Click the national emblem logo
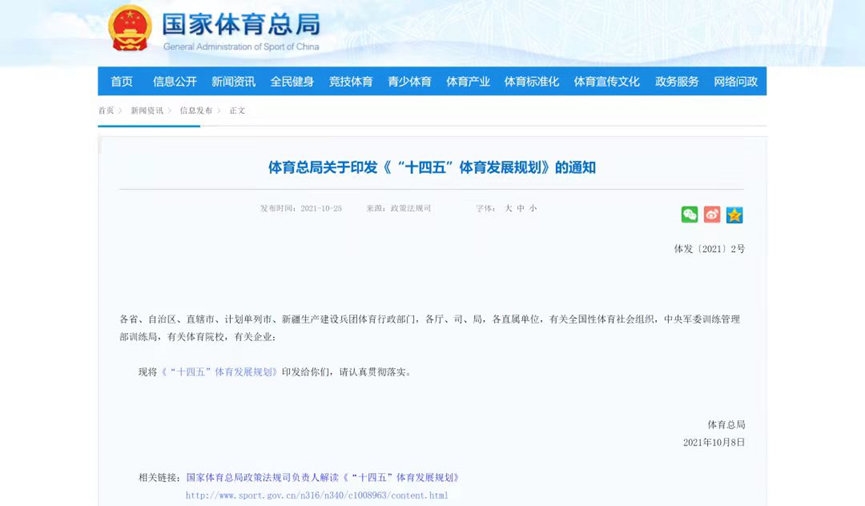Viewport: 865px width, 506px height. point(130,27)
